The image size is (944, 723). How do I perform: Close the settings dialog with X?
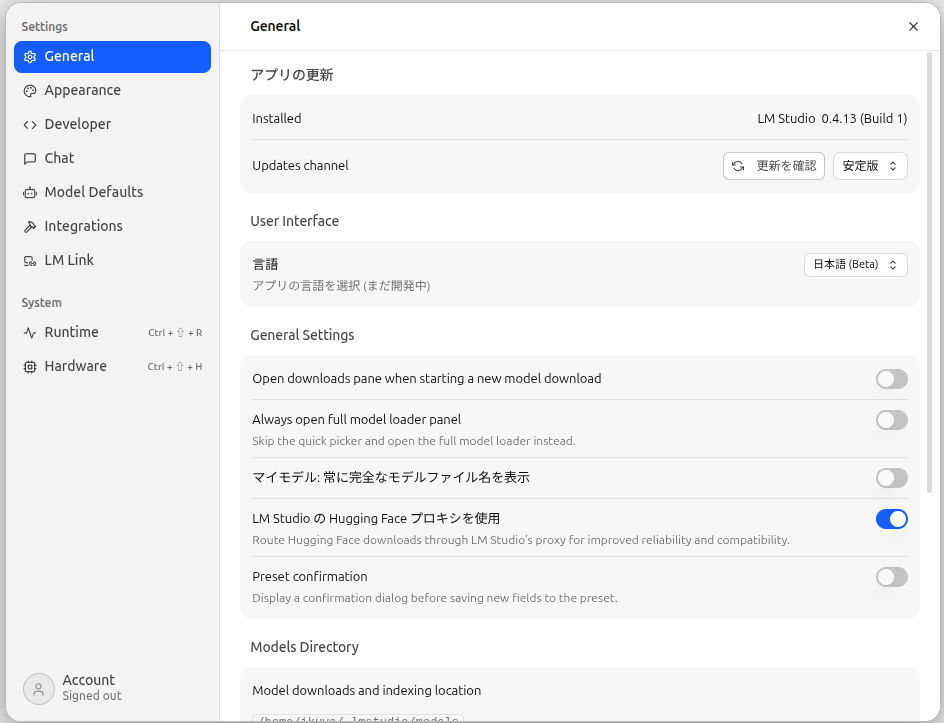[x=913, y=26]
